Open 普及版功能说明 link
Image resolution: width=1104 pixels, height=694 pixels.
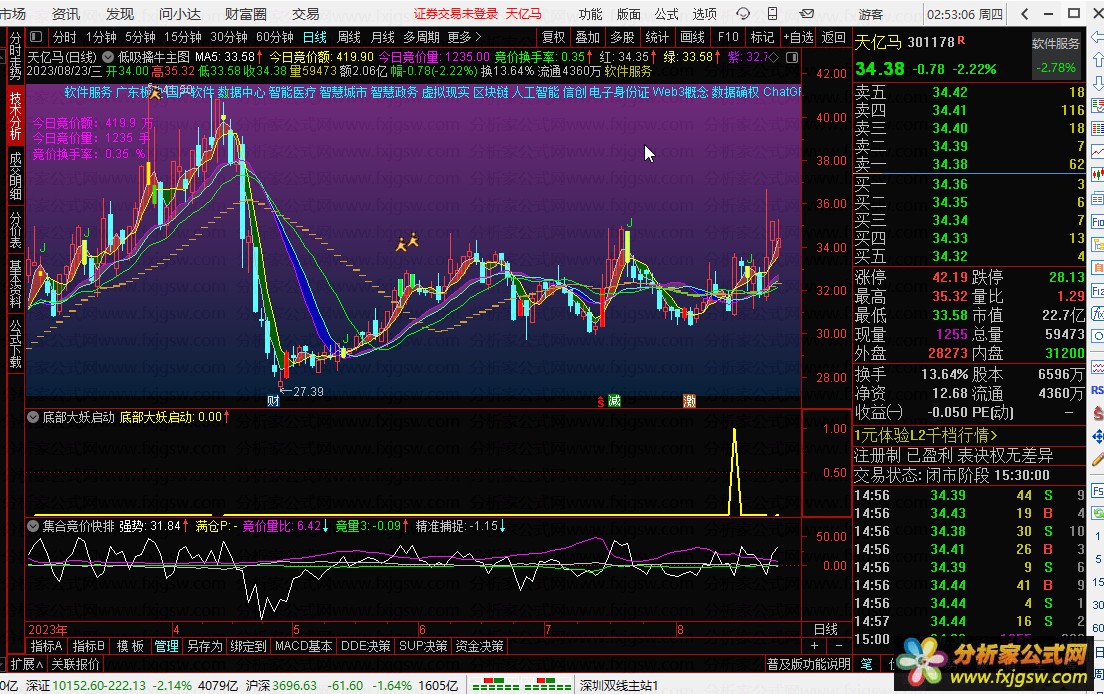(809, 664)
